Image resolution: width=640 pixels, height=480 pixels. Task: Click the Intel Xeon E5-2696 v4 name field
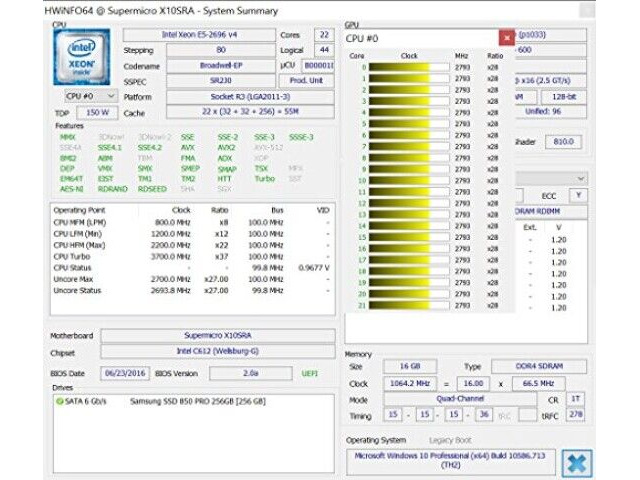point(199,35)
